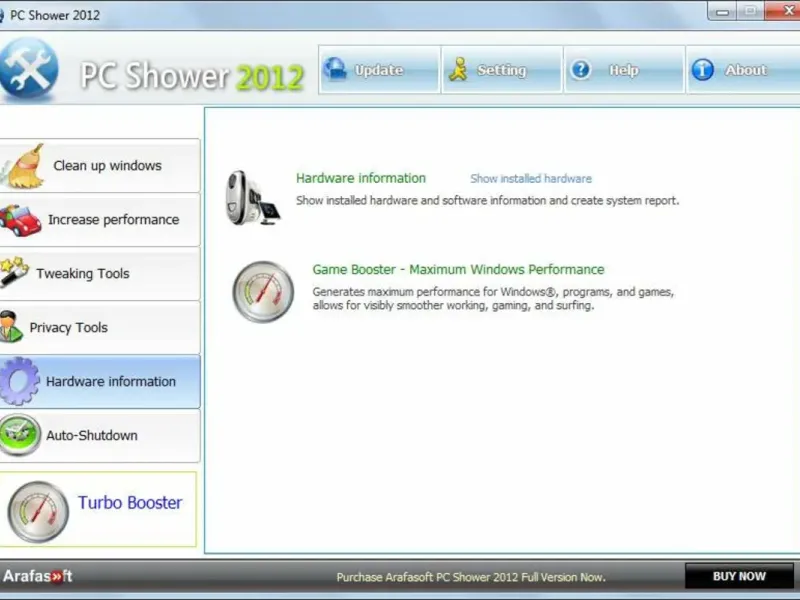This screenshot has width=800, height=600.
Task: Click the Game Booster speedometer icon
Action: pos(263,292)
